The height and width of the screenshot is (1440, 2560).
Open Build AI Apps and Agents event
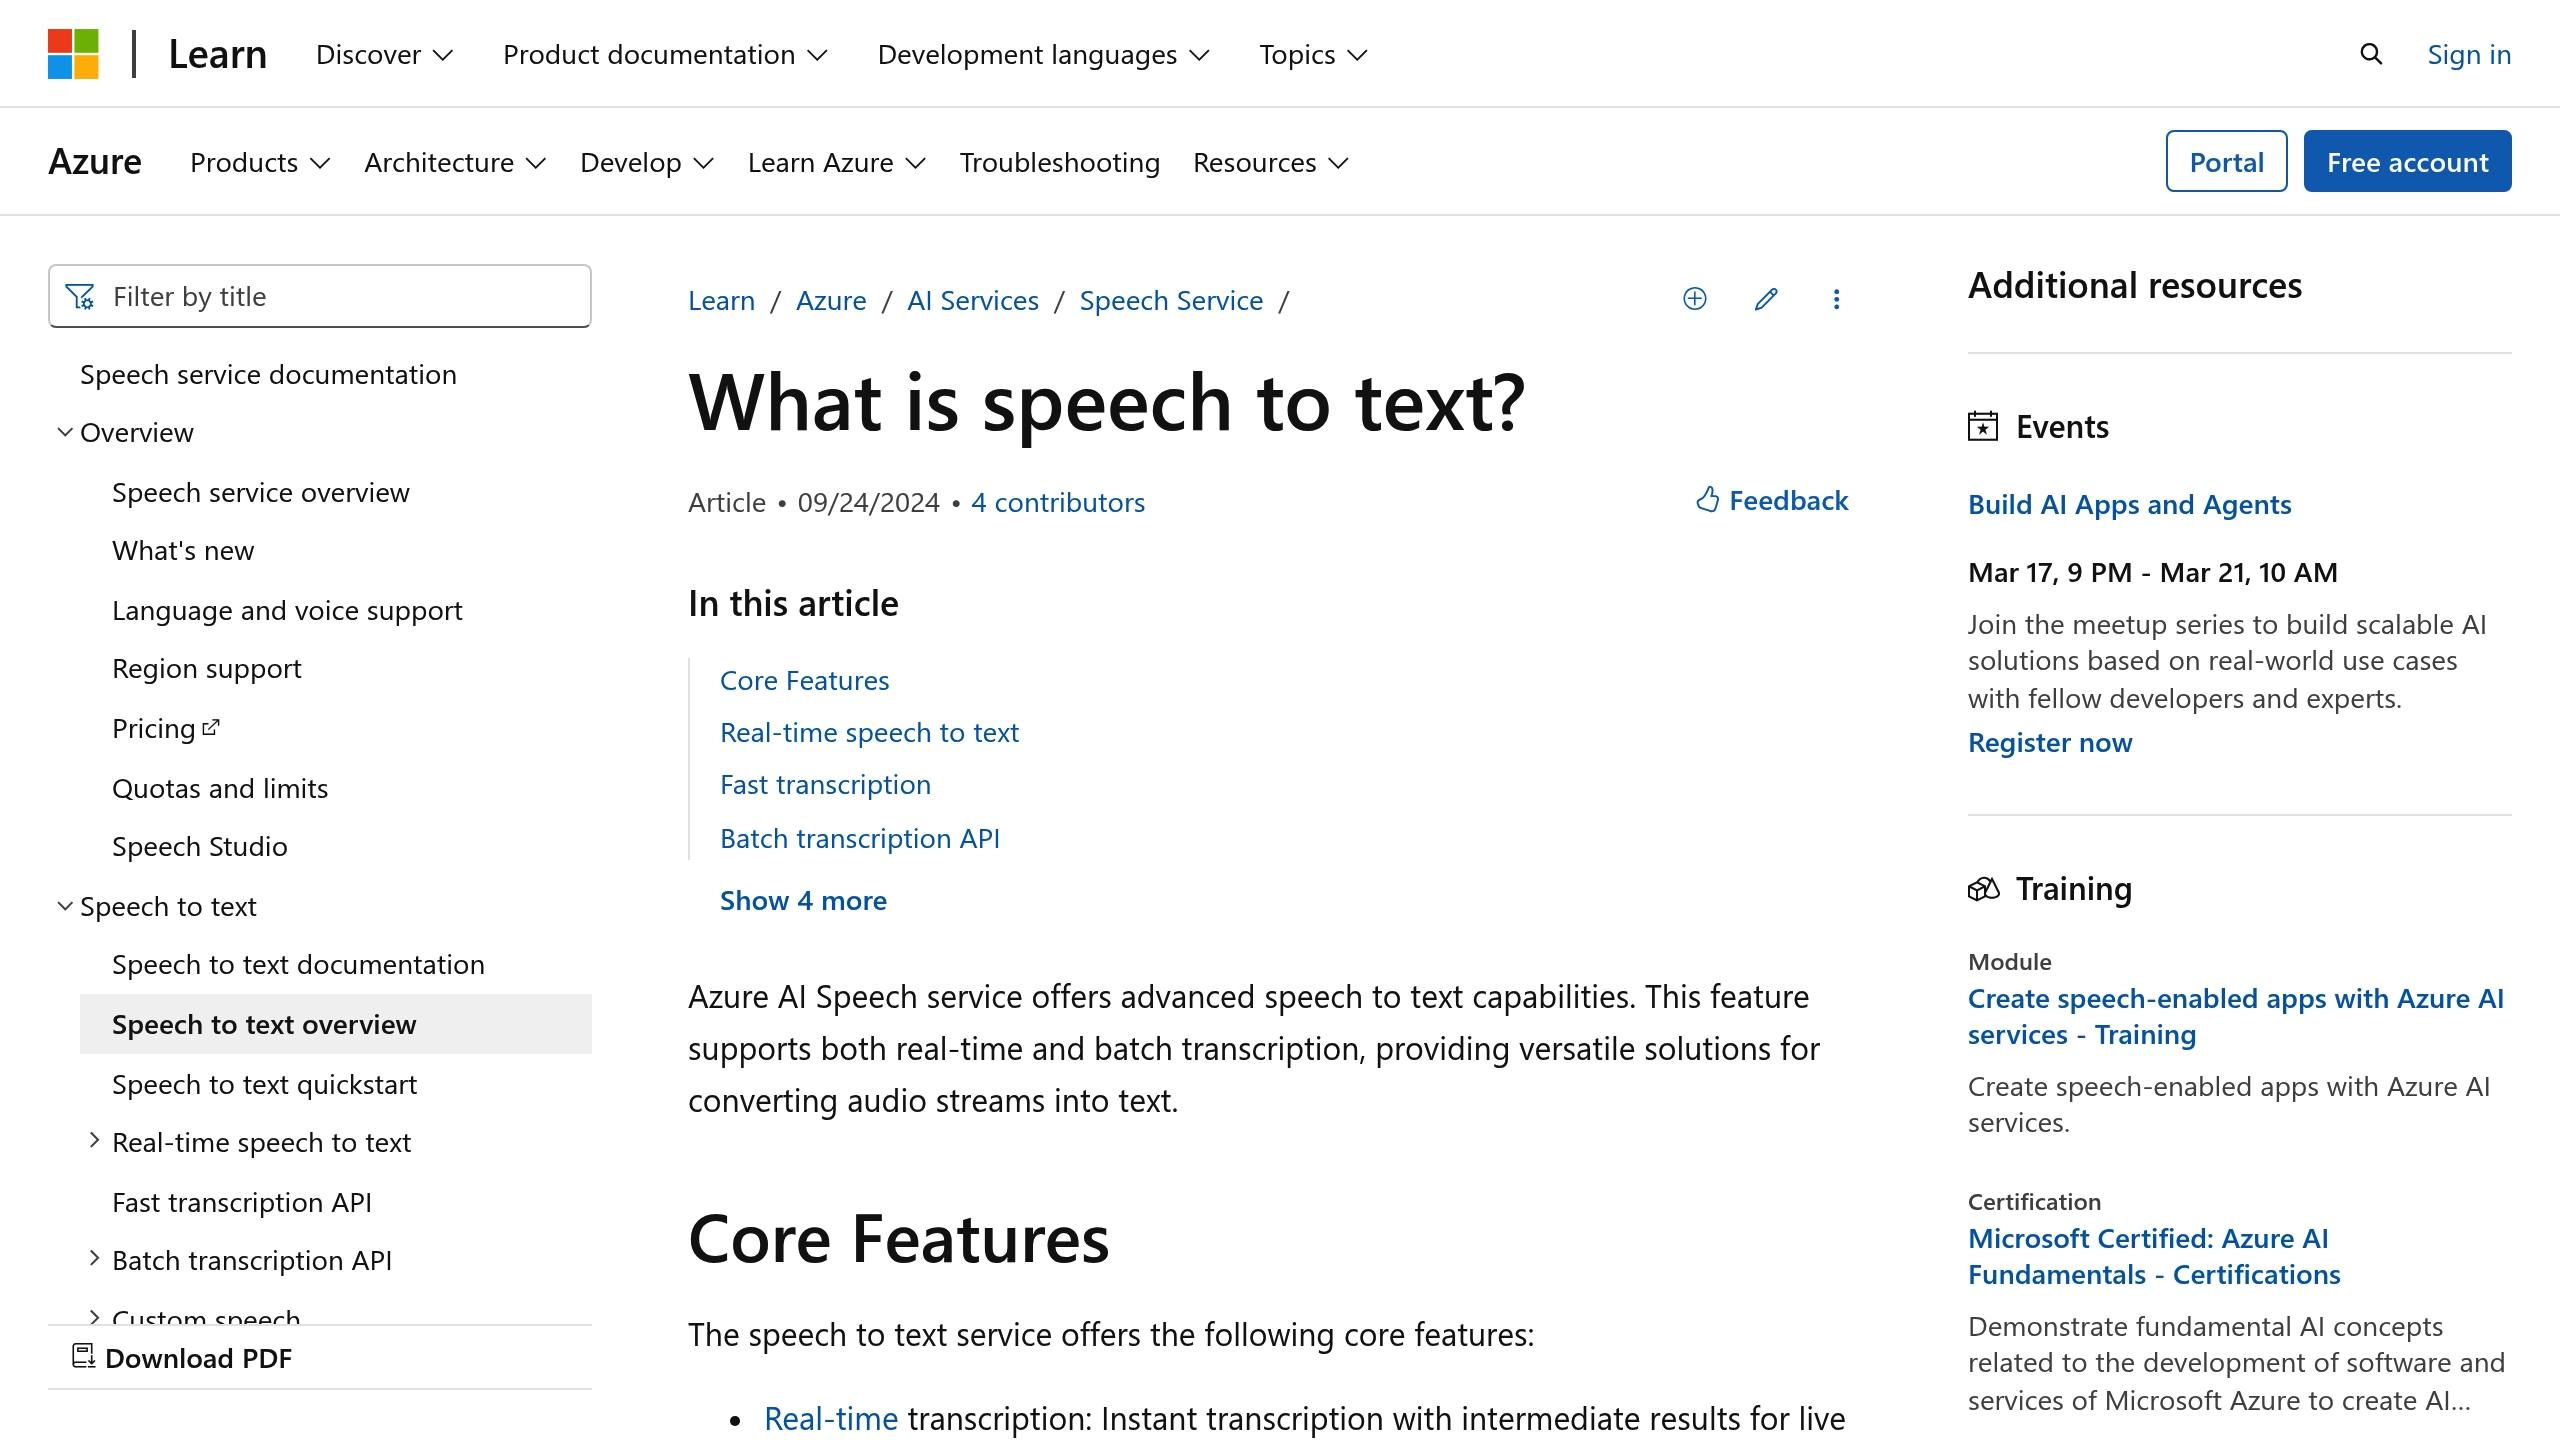pyautogui.click(x=2129, y=504)
